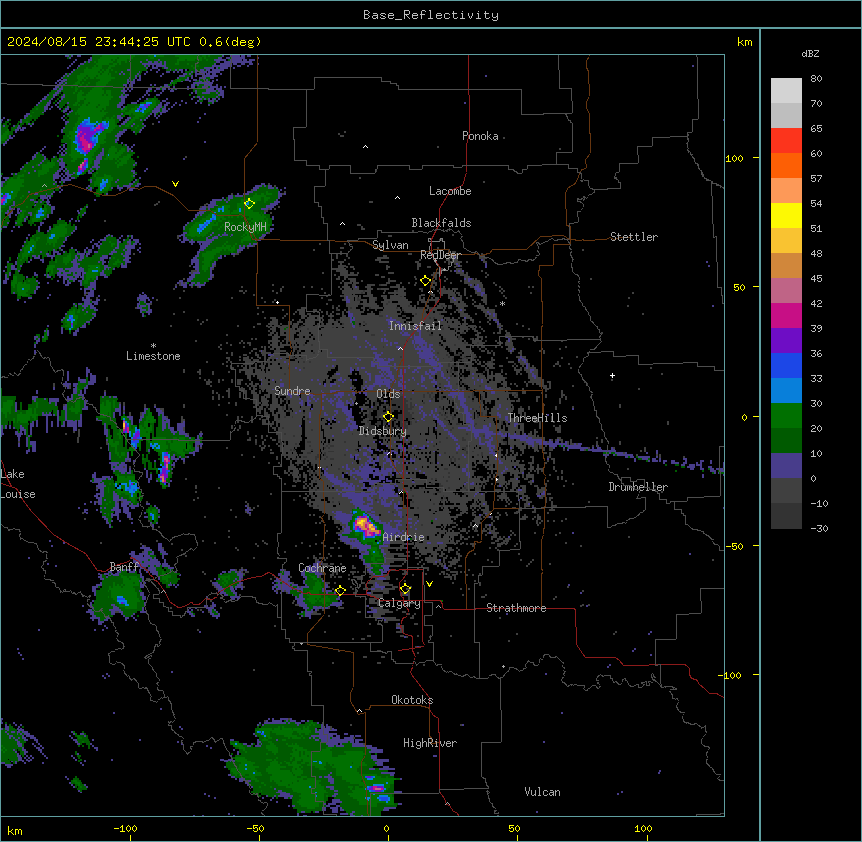Click the Stettler label
862x842 pixels.
[x=634, y=237]
